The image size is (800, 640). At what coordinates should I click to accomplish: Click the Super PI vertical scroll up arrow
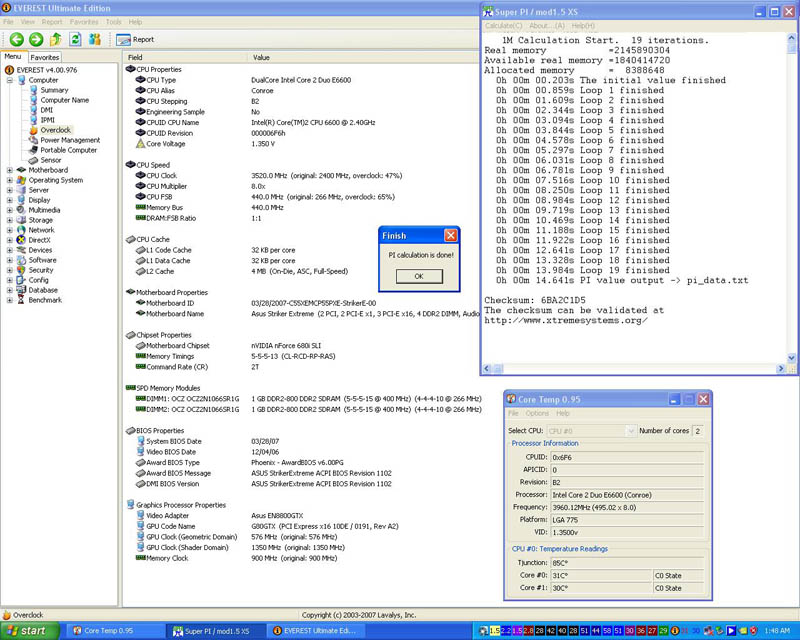click(791, 38)
